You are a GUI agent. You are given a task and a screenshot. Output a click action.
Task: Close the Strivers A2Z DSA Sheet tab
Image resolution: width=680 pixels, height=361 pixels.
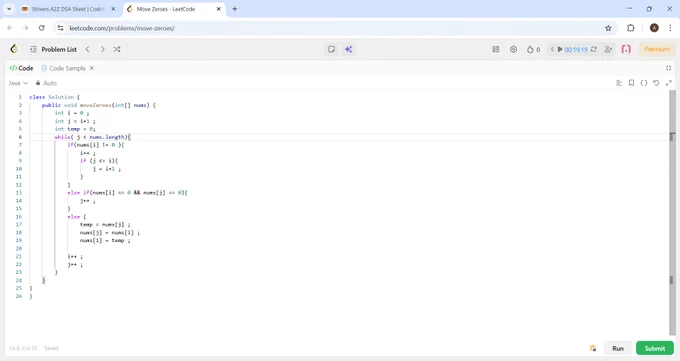113,9
